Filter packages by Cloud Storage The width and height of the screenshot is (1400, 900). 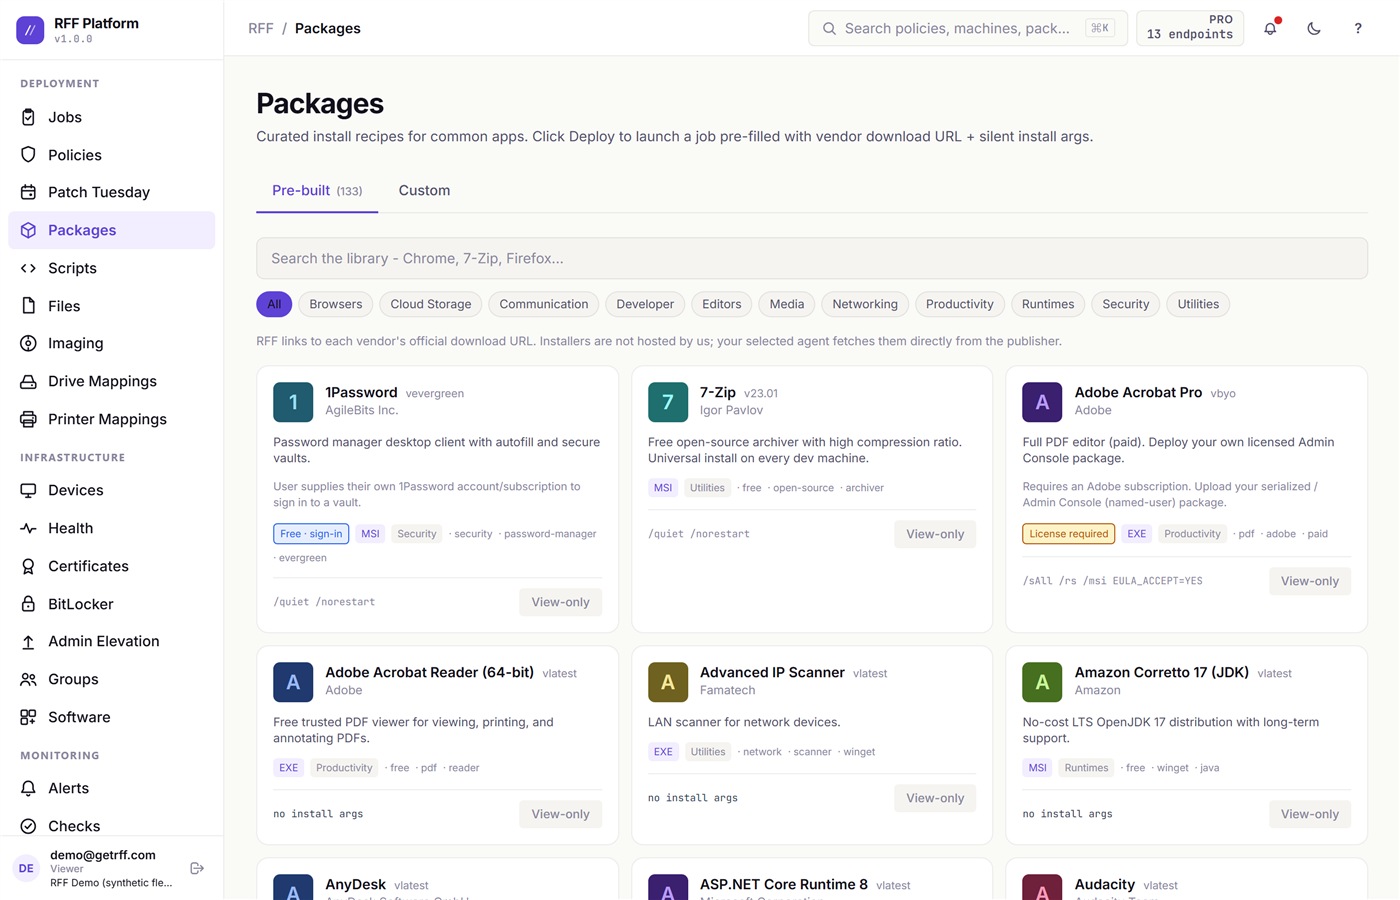pyautogui.click(x=431, y=304)
